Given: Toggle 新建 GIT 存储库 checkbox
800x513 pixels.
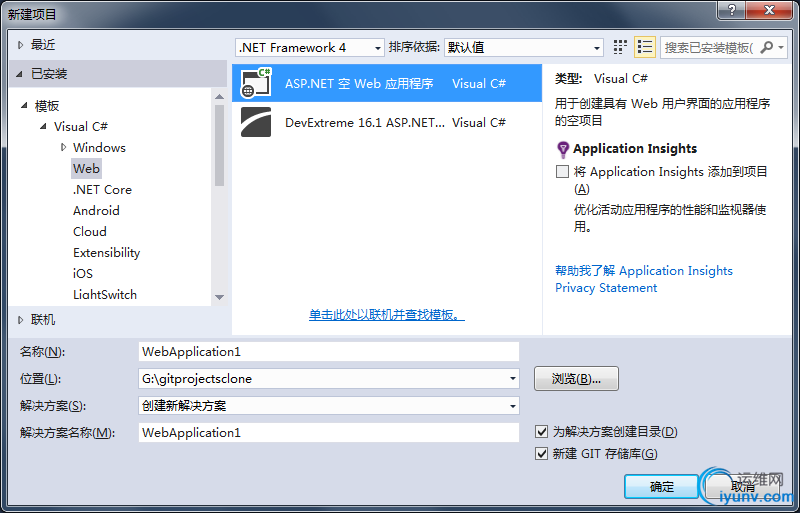Looking at the screenshot, I should [x=541, y=453].
